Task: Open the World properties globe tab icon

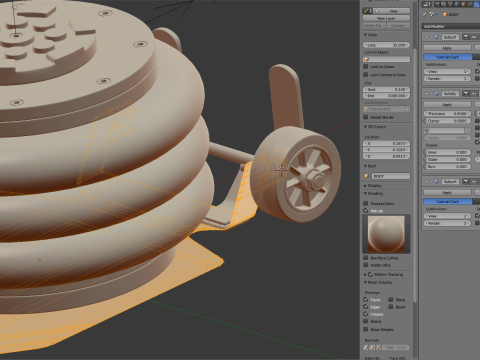Action: click(457, 4)
